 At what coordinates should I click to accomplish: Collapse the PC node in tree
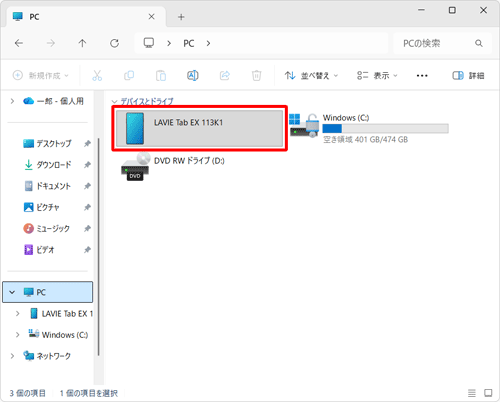(12, 292)
